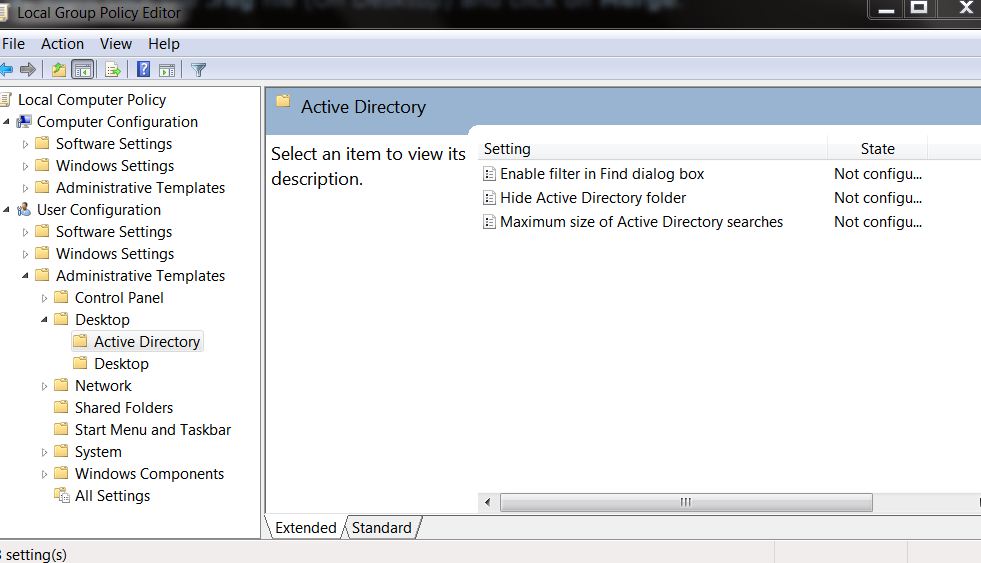The height and width of the screenshot is (563, 981).
Task: Open the Action menu
Action: (62, 44)
